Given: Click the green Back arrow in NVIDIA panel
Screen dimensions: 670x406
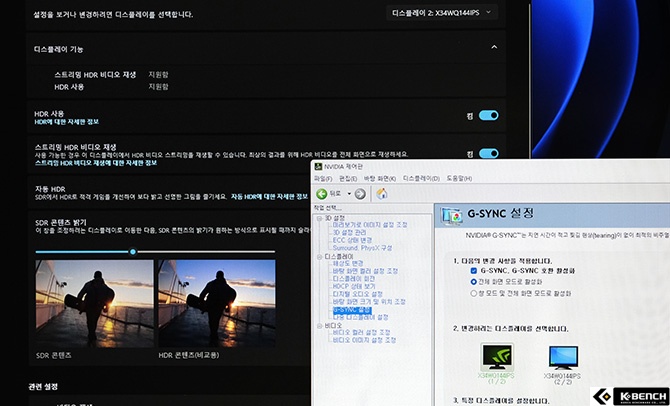Looking at the screenshot, I should (x=322, y=194).
